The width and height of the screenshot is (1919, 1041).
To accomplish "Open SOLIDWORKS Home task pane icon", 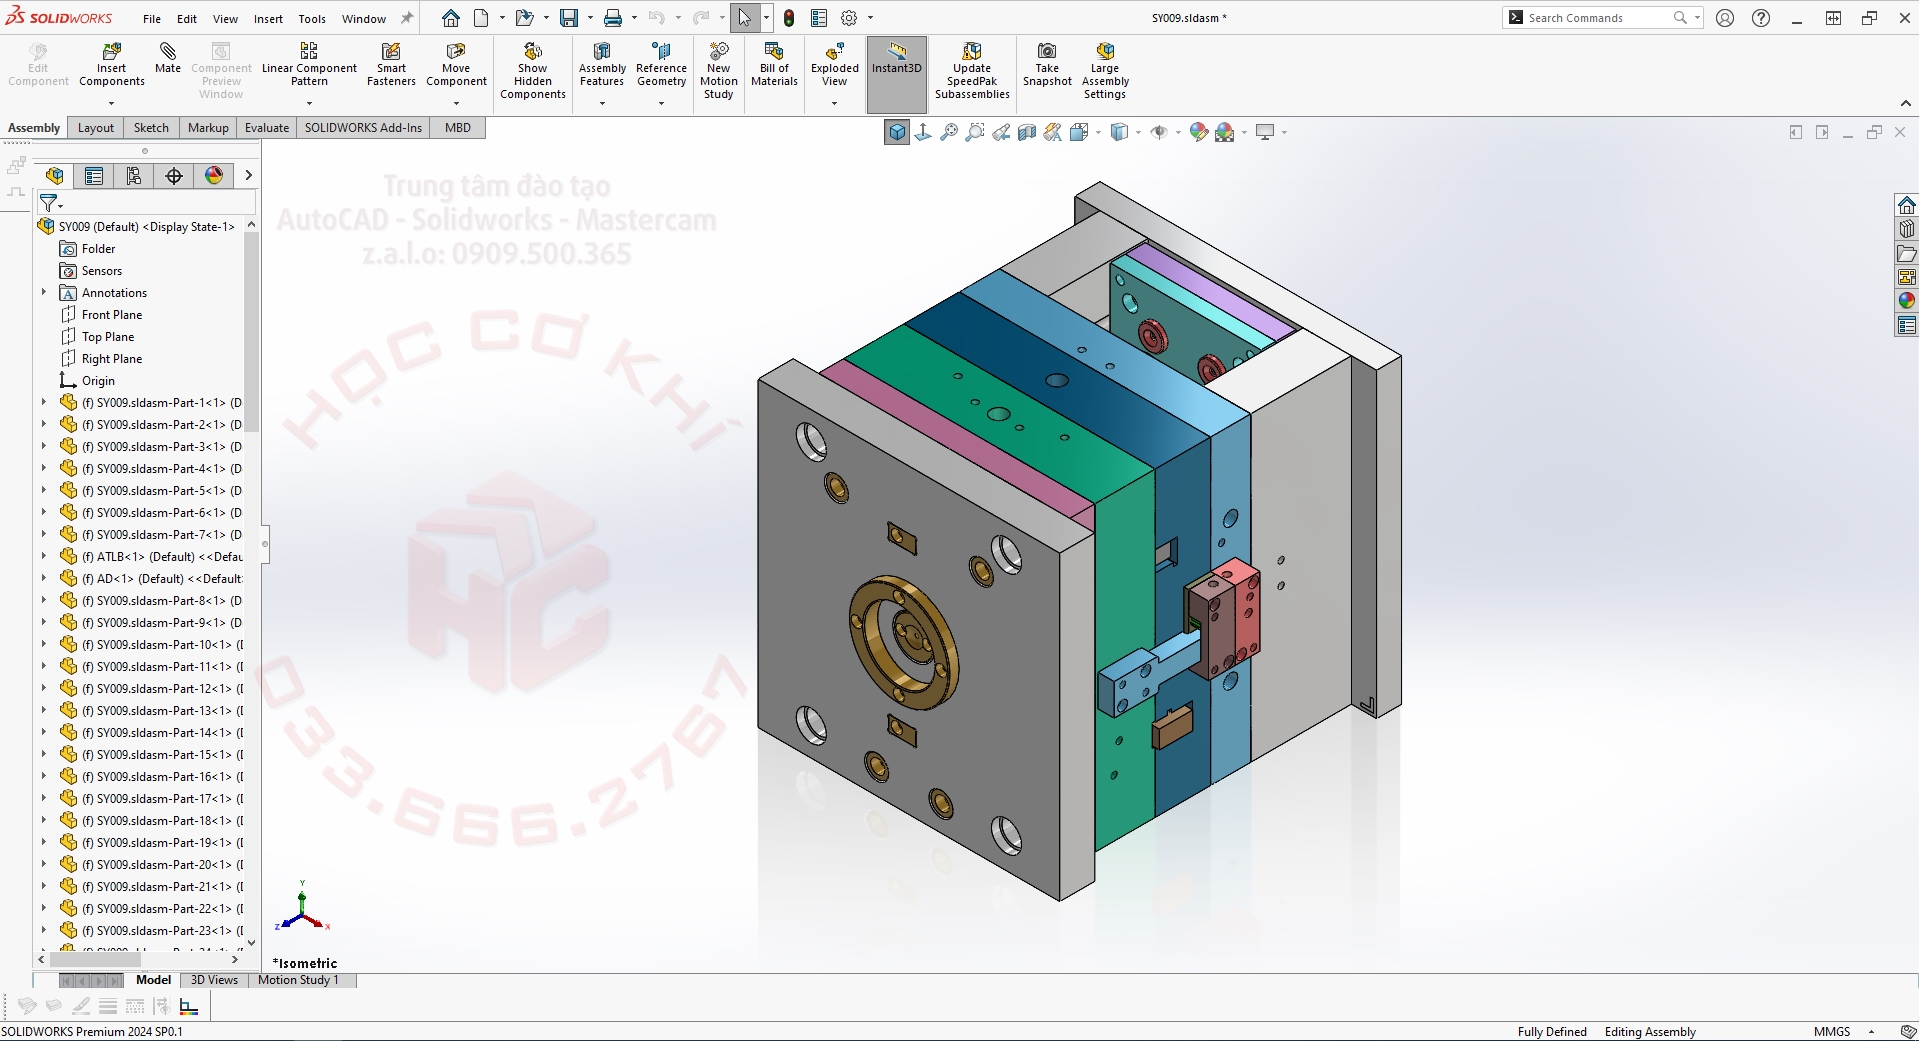I will coord(1907,205).
